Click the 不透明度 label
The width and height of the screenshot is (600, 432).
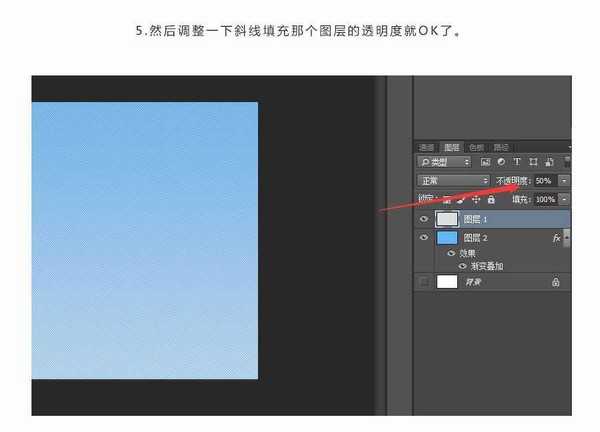pyautogui.click(x=513, y=181)
